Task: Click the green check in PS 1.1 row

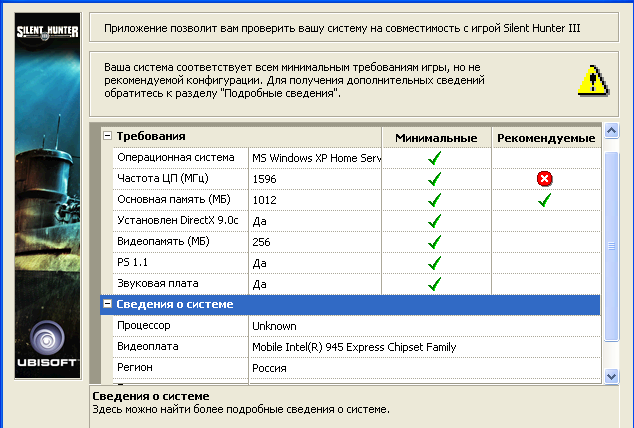Action: point(435,263)
